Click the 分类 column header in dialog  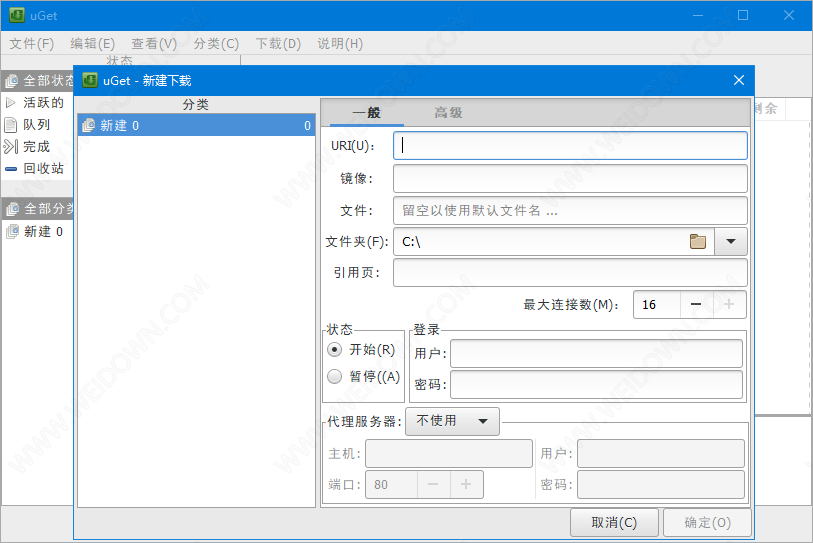pos(197,105)
